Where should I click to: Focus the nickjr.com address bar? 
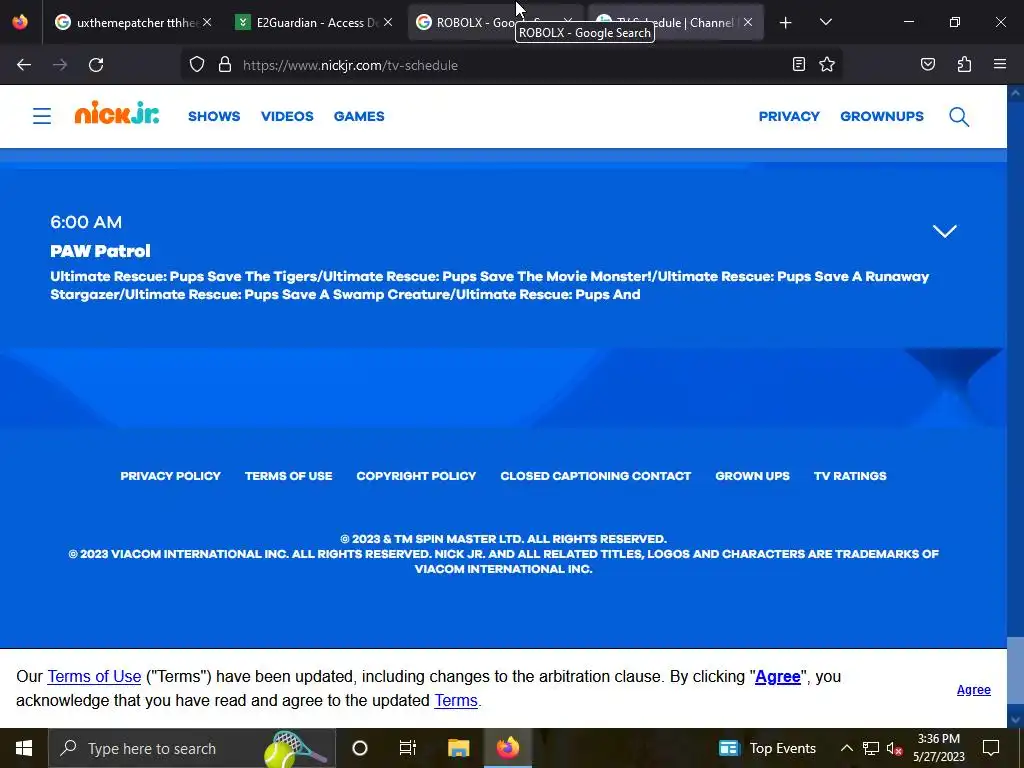509,65
